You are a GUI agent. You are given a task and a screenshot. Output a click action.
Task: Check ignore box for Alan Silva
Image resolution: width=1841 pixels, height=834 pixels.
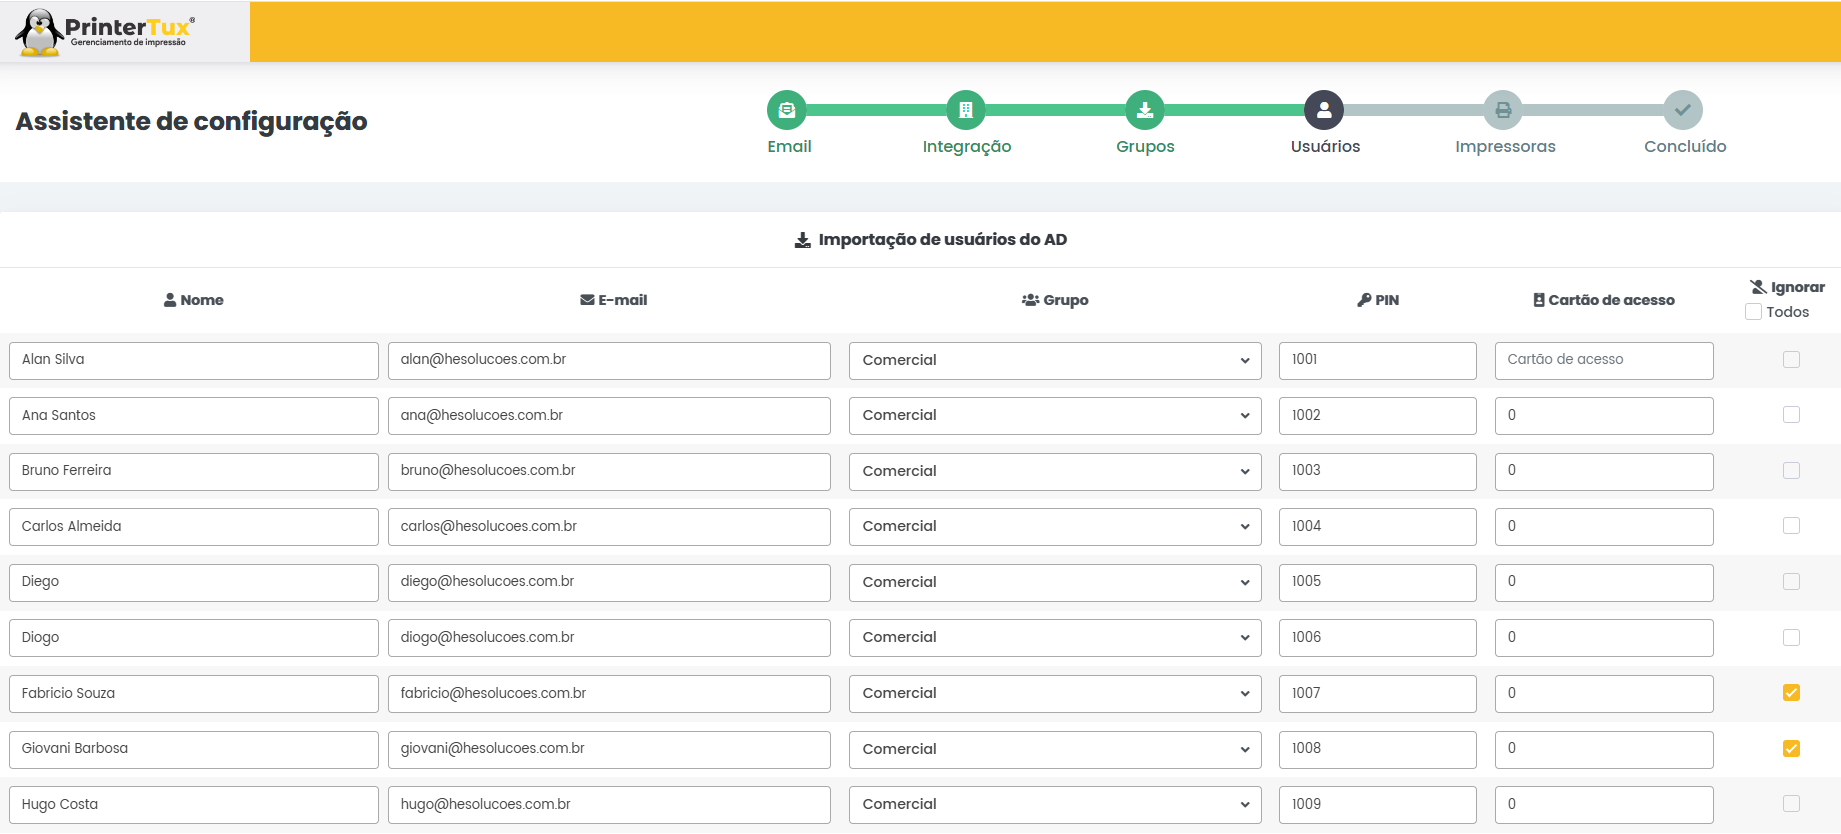point(1791,360)
